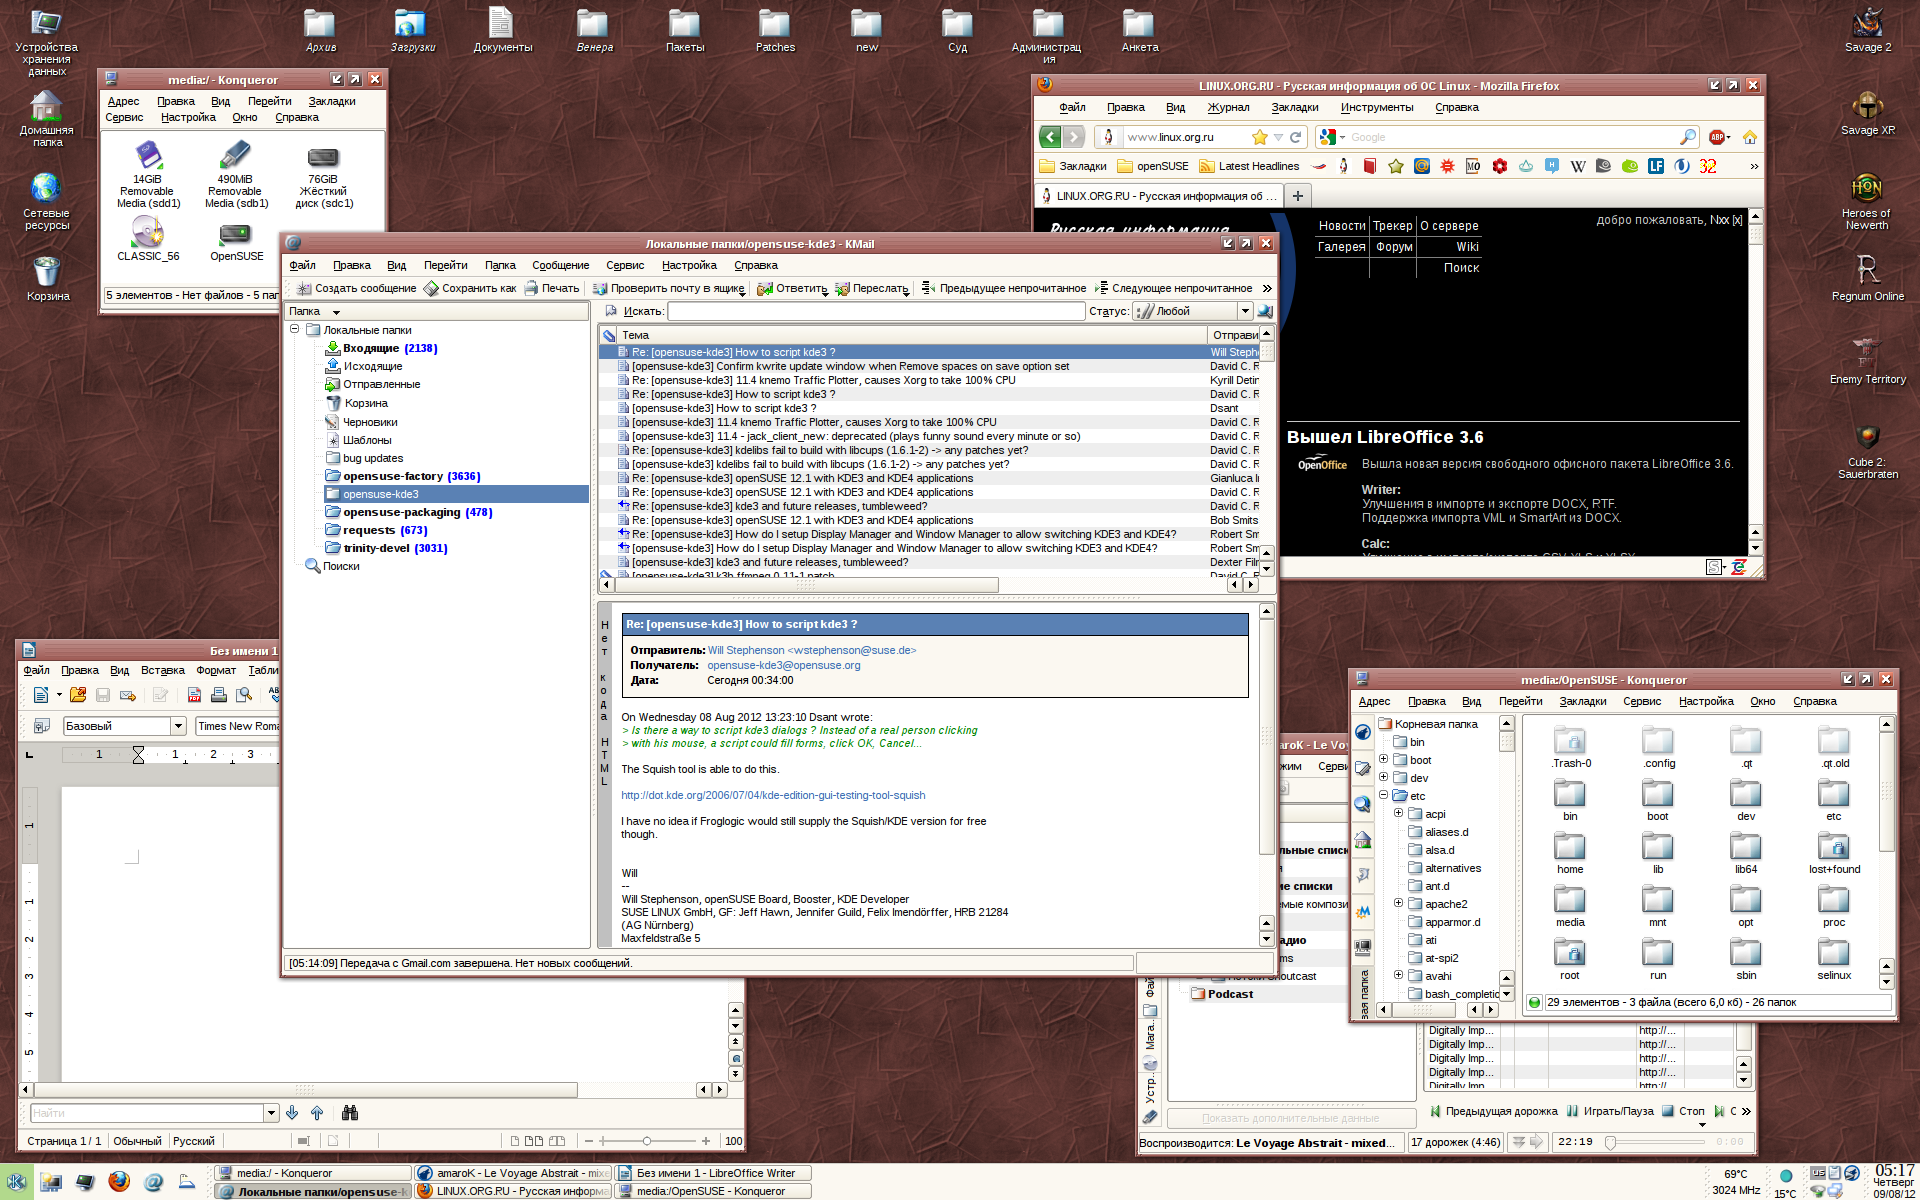The height and width of the screenshot is (1200, 1920).
Task: Expand the Firefox bookmarks toolbar overflow chevron
Action: click(x=1754, y=166)
